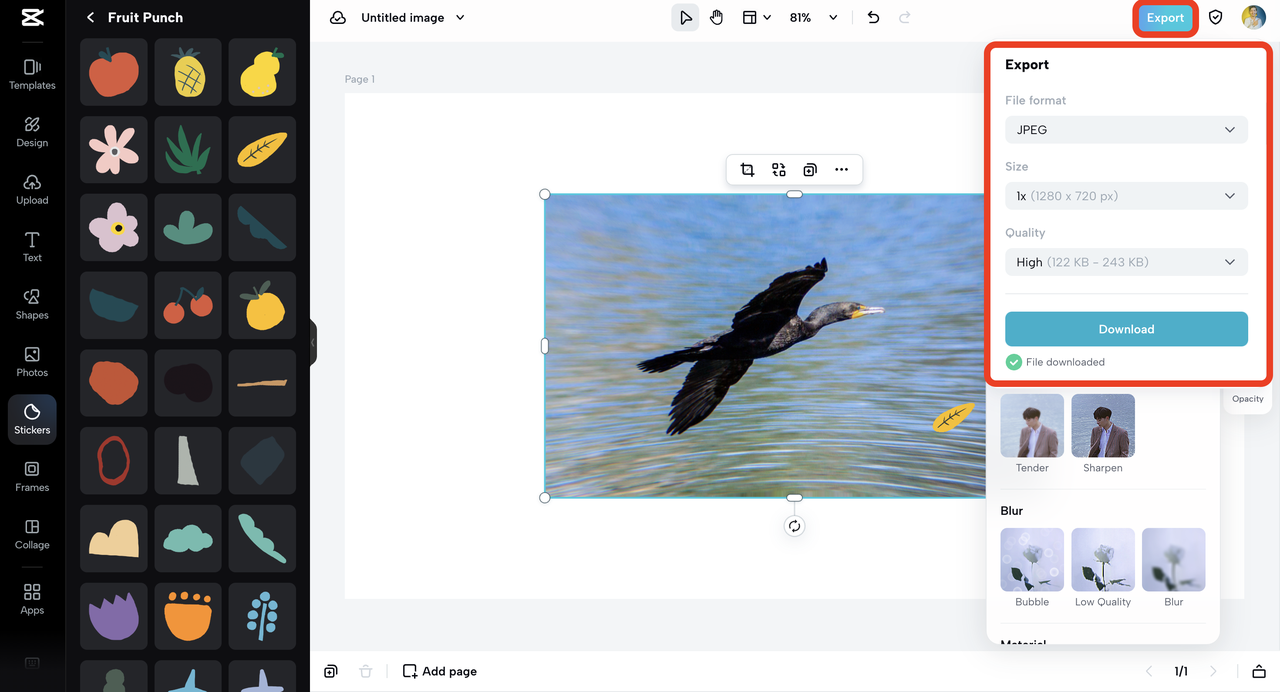This screenshot has width=1280, height=692.
Task: Go back from Fruit Punch pack
Action: (91, 18)
